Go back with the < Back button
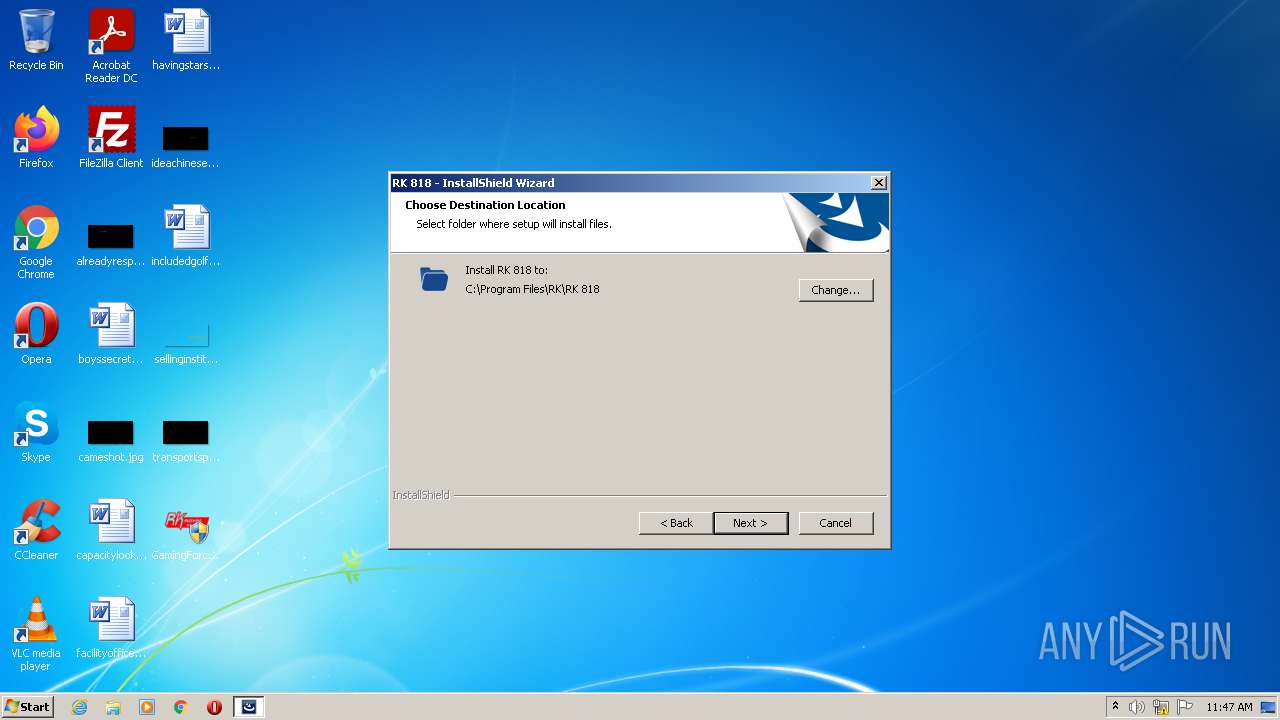The image size is (1280, 720). pos(676,523)
